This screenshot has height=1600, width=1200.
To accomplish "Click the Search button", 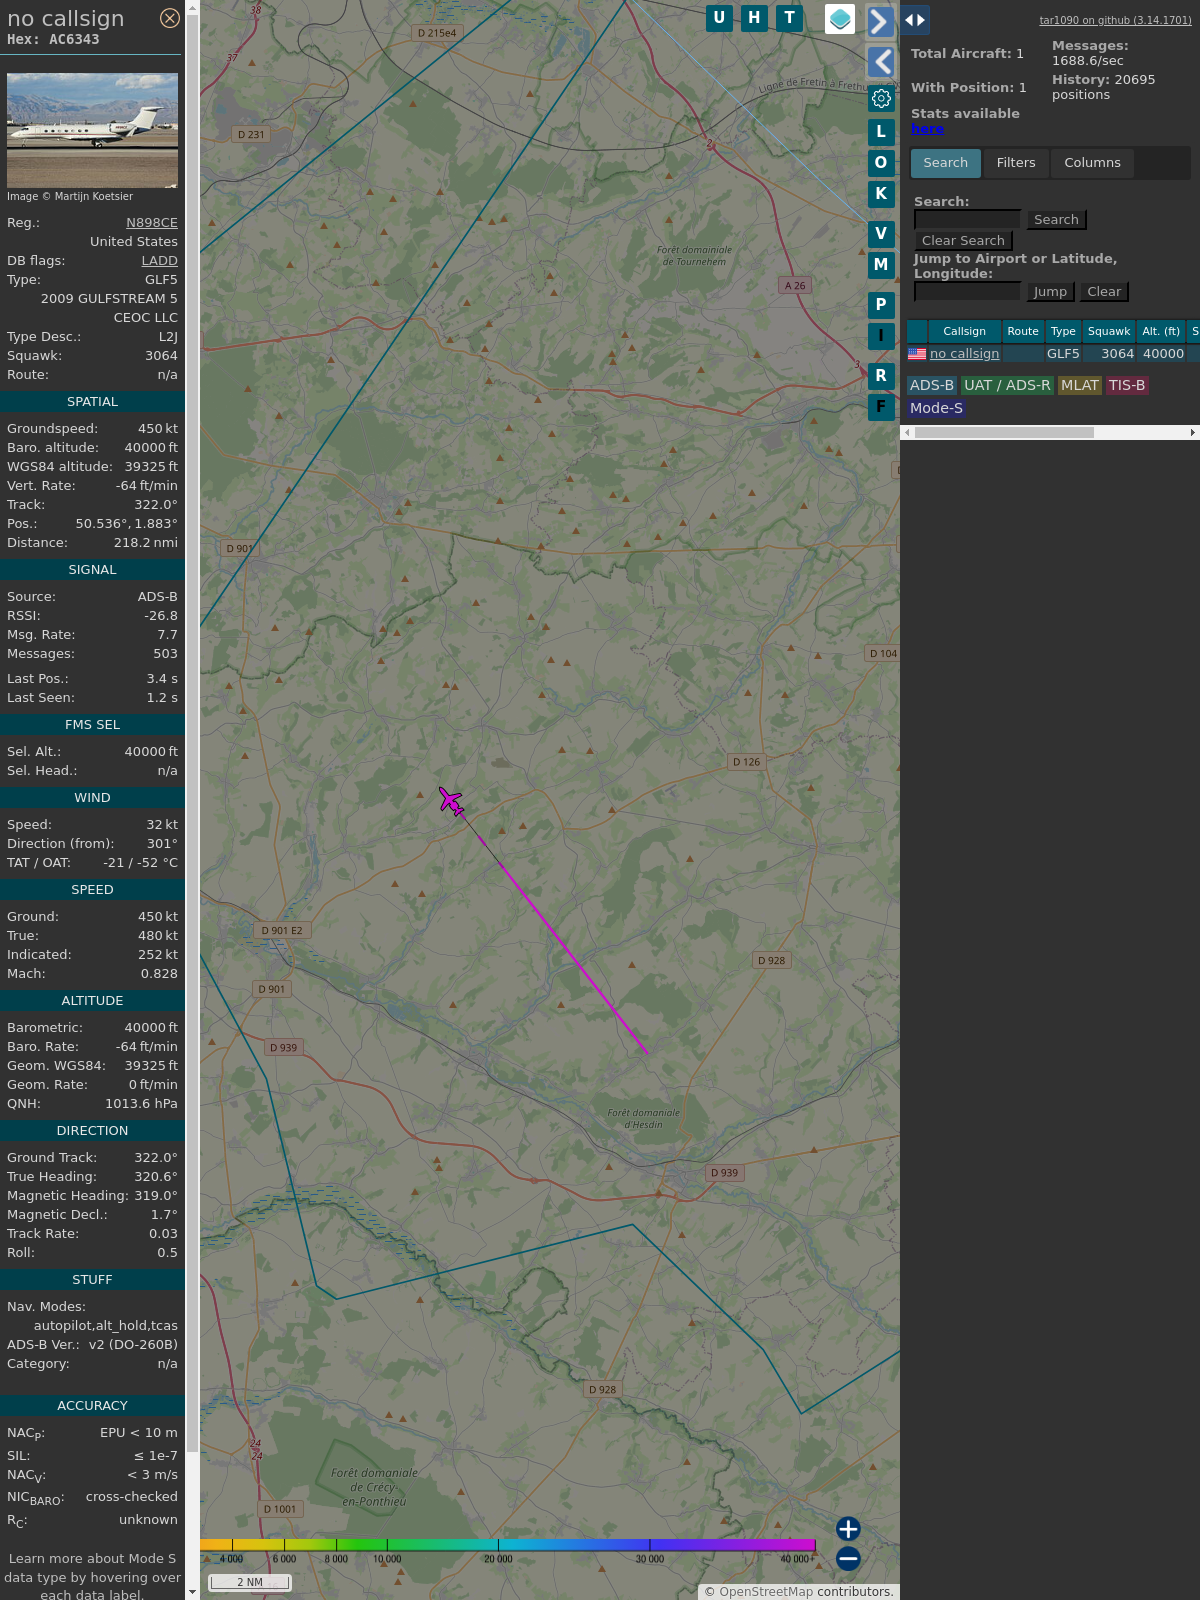I will (x=1056, y=220).
